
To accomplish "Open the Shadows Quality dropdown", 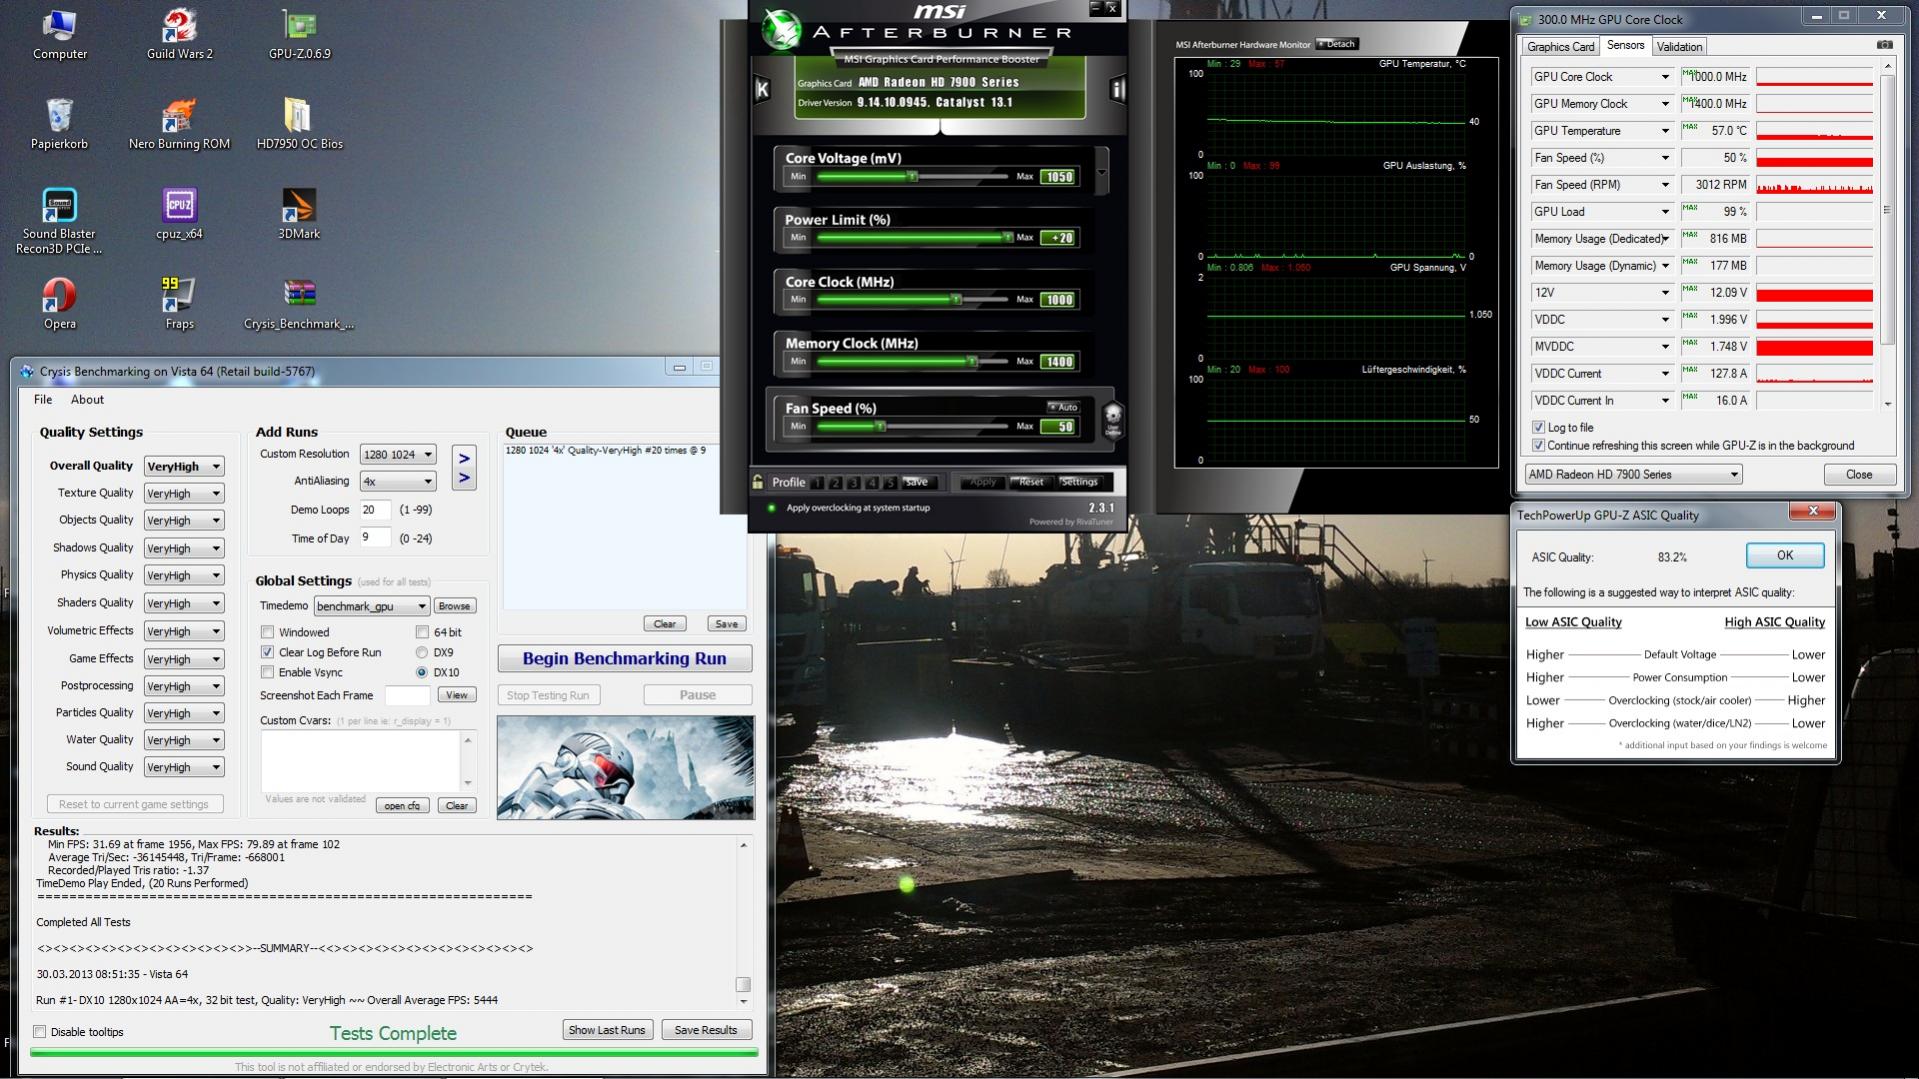I will coord(184,548).
